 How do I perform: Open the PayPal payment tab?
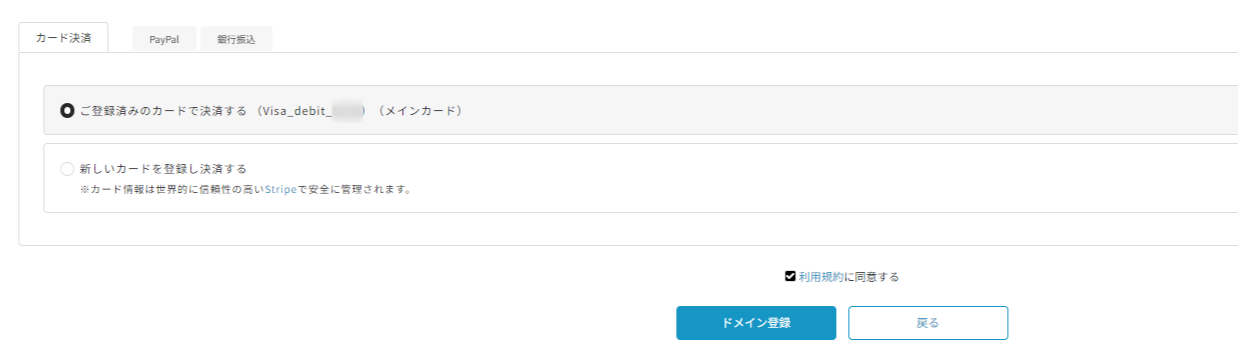pos(165,40)
